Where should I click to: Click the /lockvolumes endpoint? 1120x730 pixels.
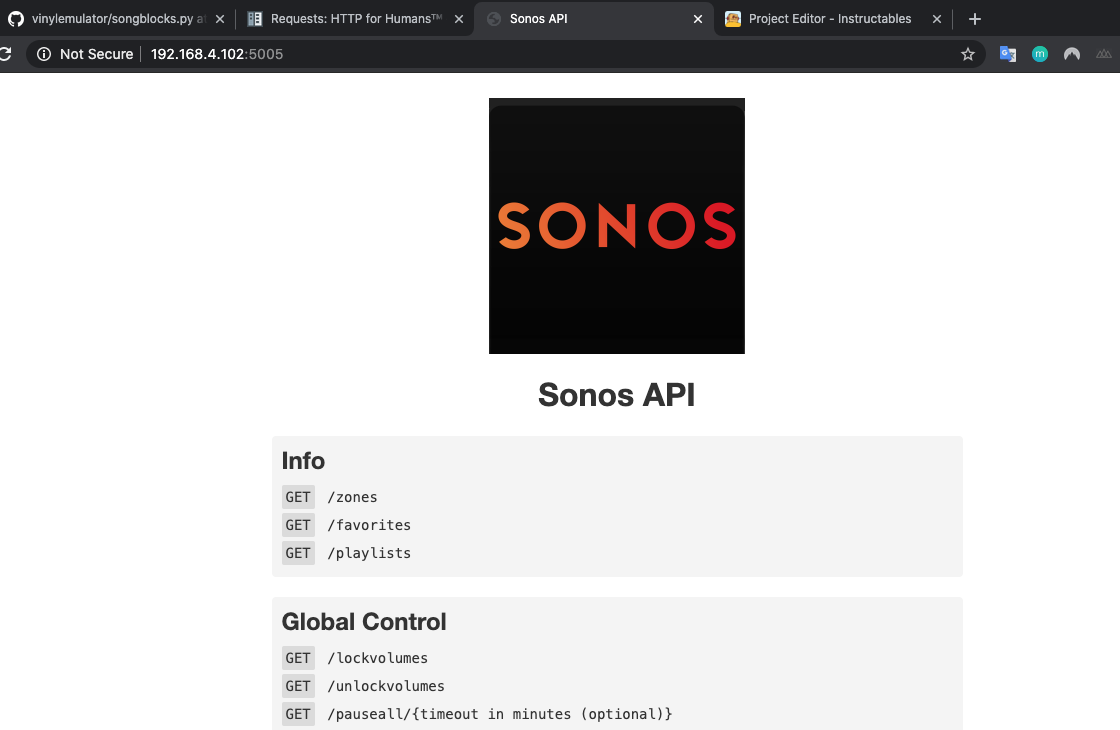pos(378,658)
